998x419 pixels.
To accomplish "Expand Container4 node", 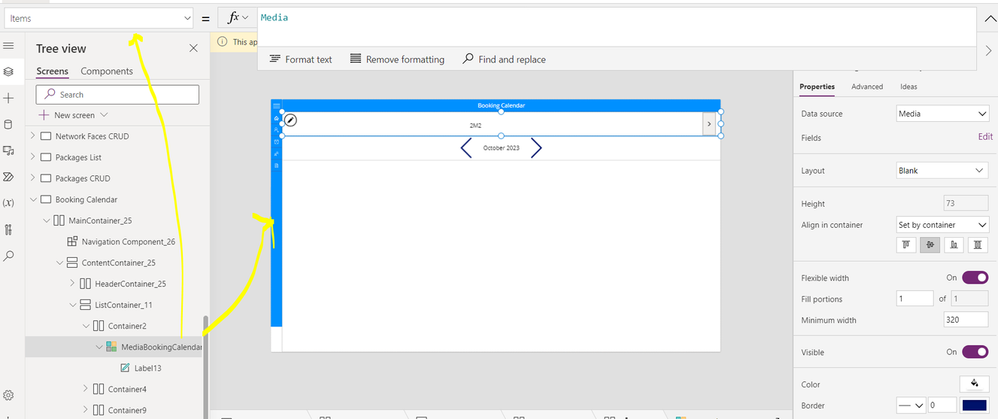I will click(x=85, y=389).
